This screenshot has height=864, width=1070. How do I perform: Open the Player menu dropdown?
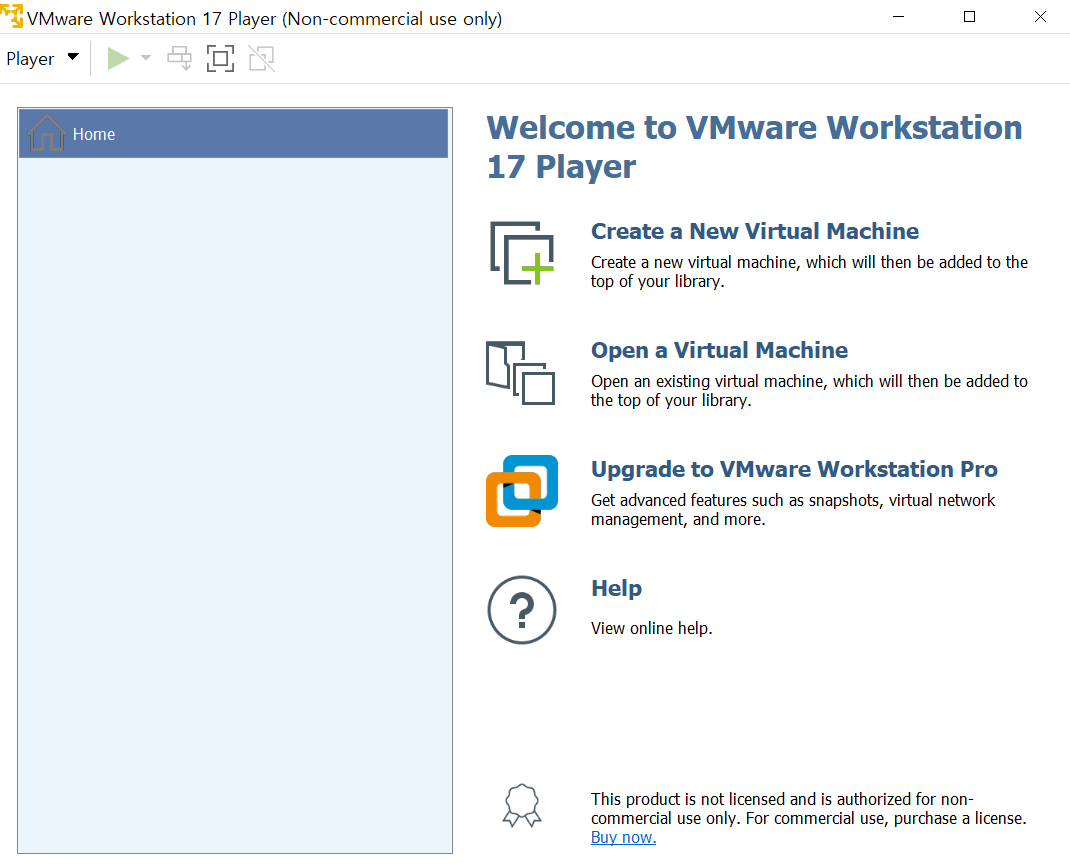tap(42, 59)
